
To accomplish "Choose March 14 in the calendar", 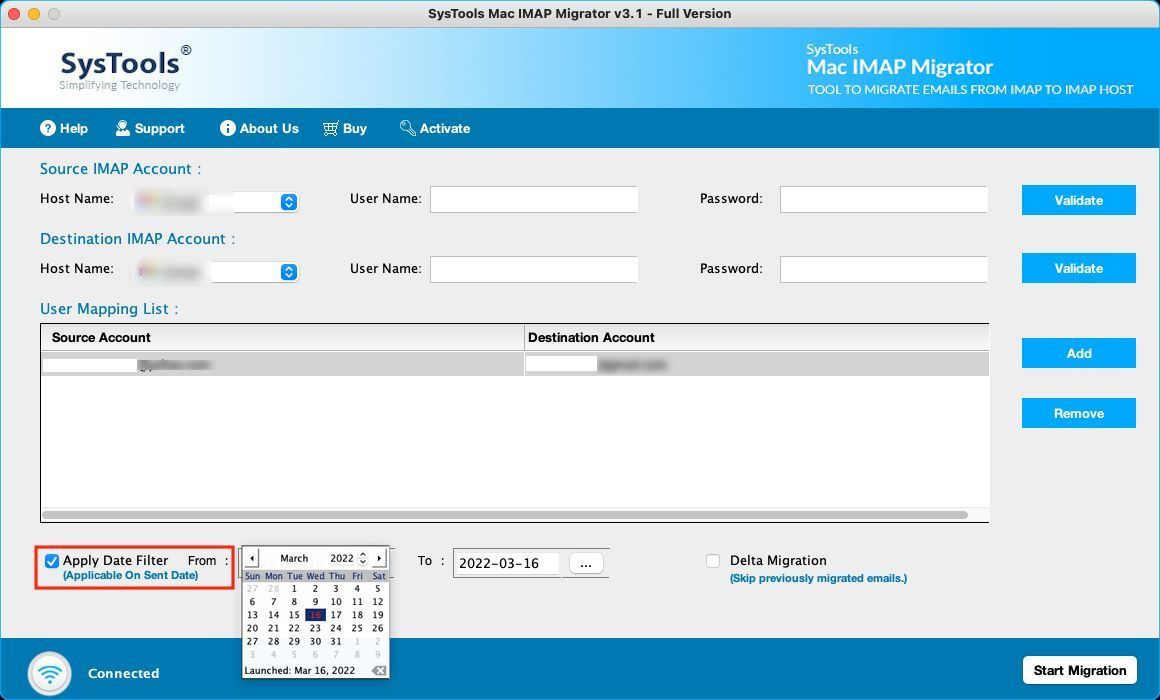I will (274, 615).
